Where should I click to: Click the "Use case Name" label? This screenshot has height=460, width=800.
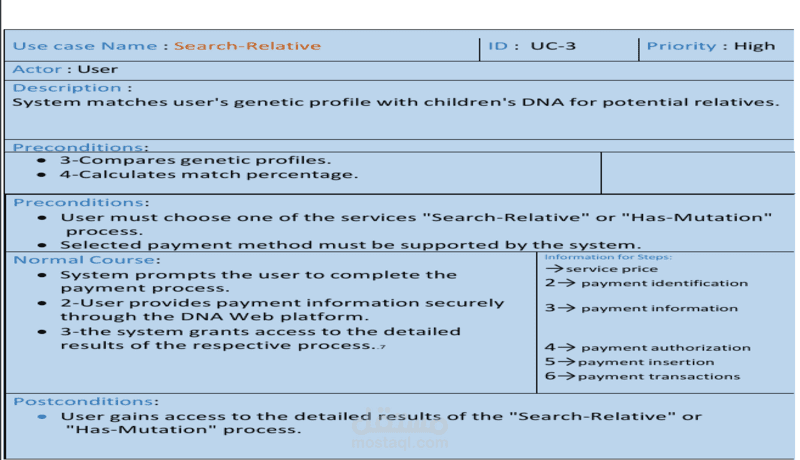pos(84,46)
